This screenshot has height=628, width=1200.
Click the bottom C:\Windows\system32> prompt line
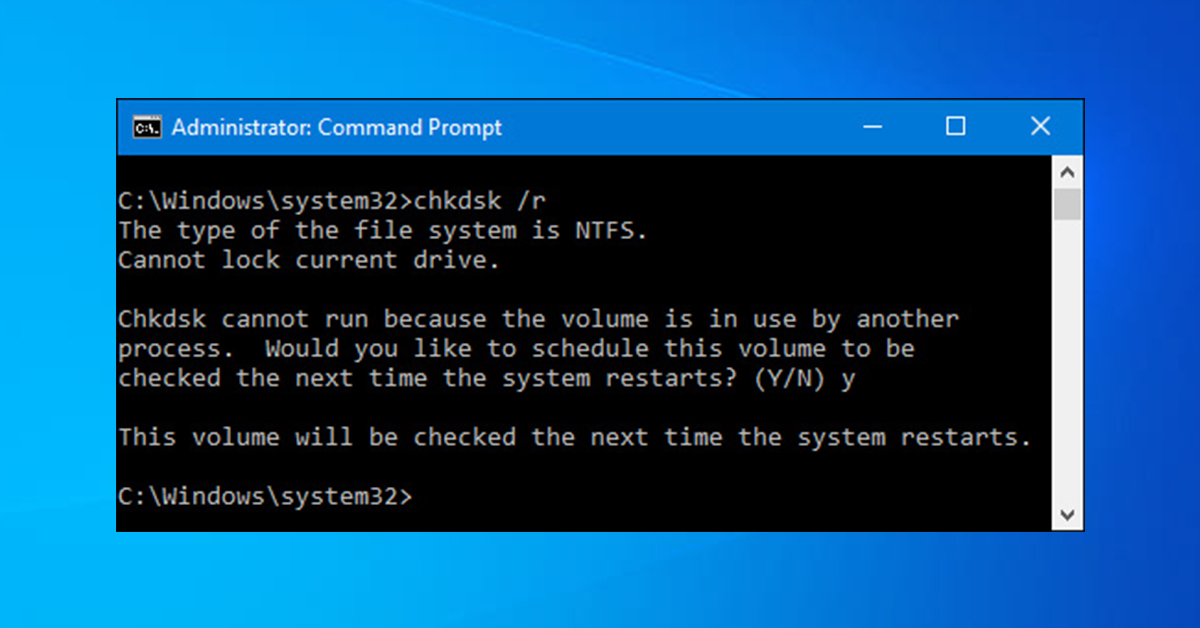tap(265, 496)
